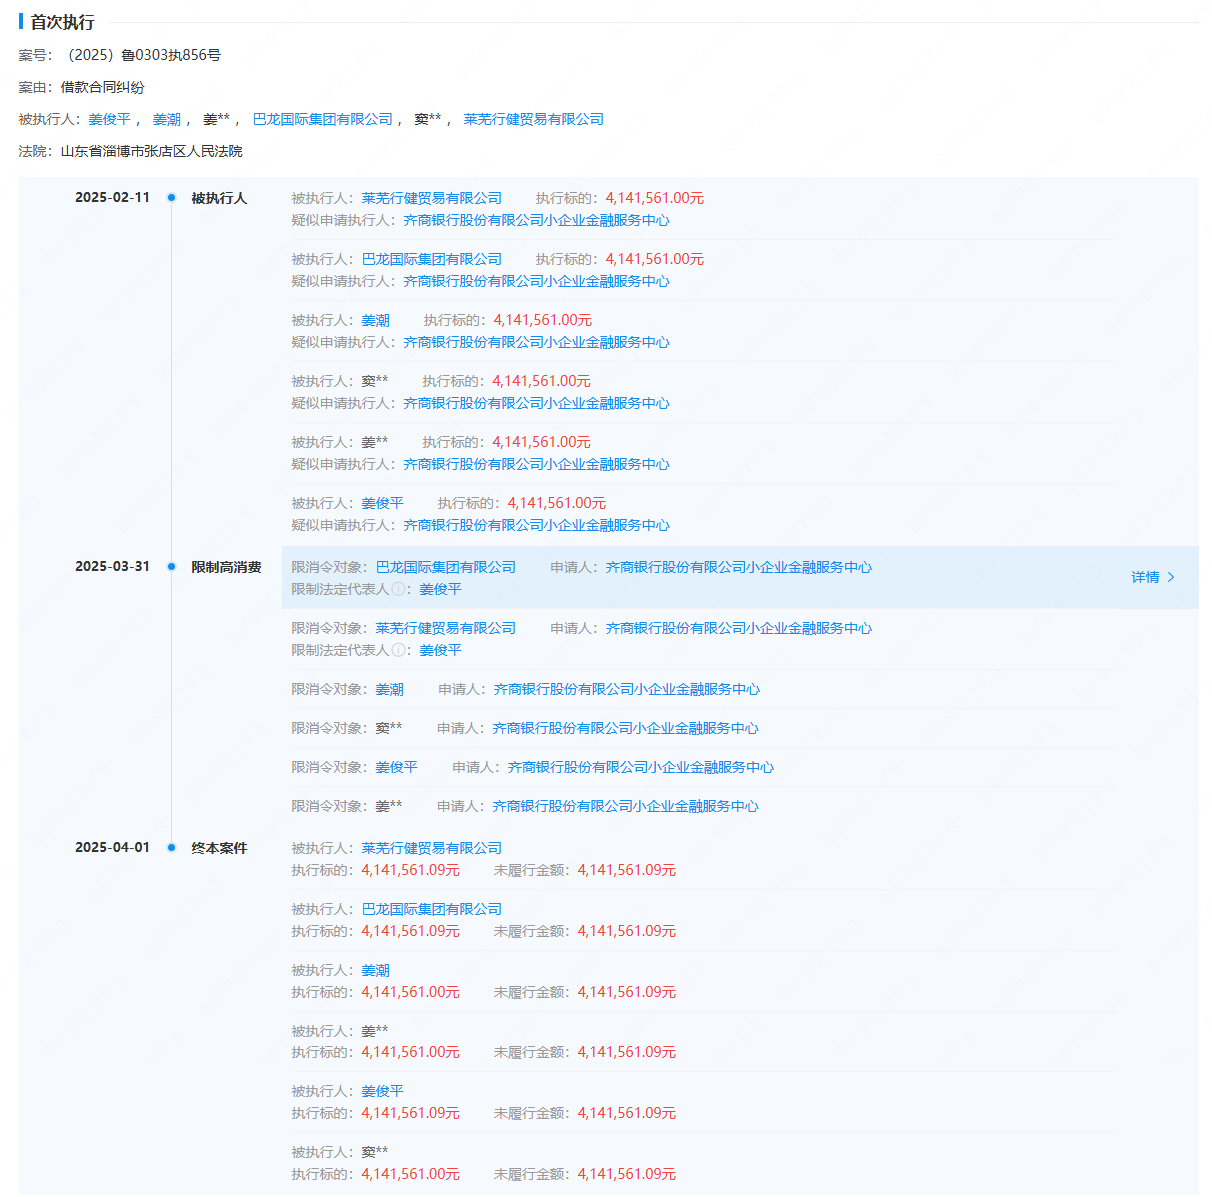
Task: Select 窦** name in the 限消令对象 row
Action: click(389, 729)
